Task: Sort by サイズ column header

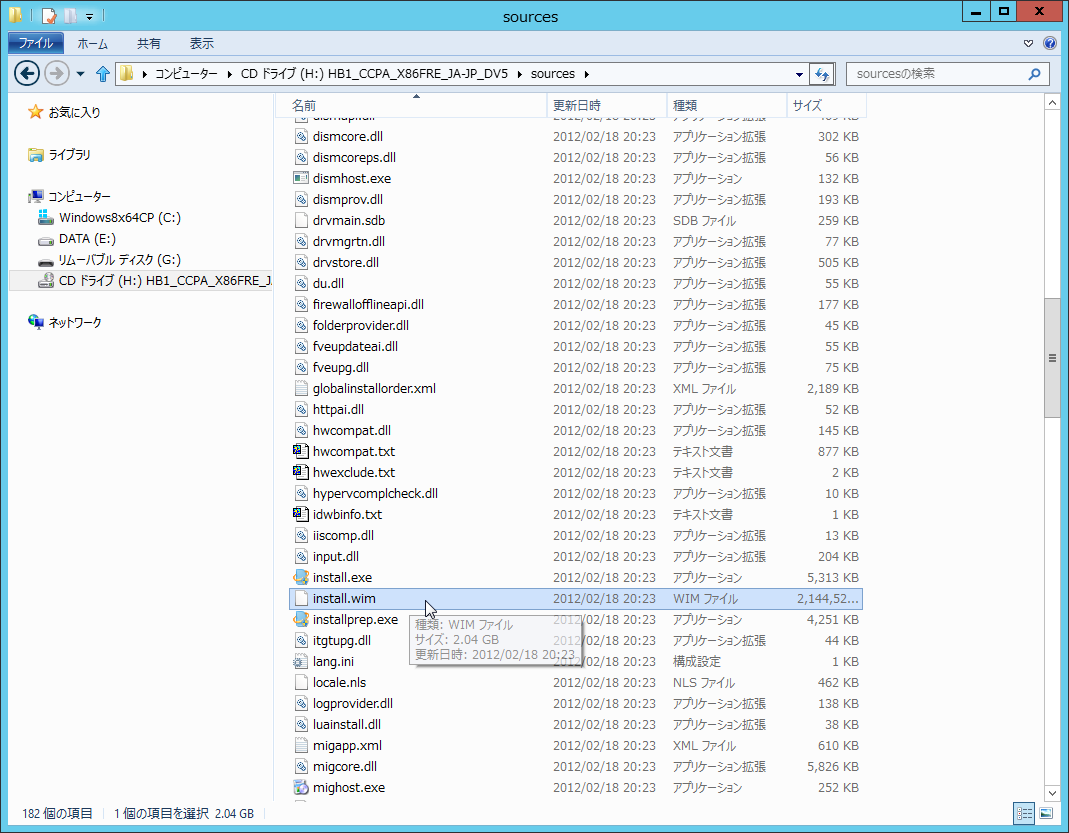Action: [826, 106]
